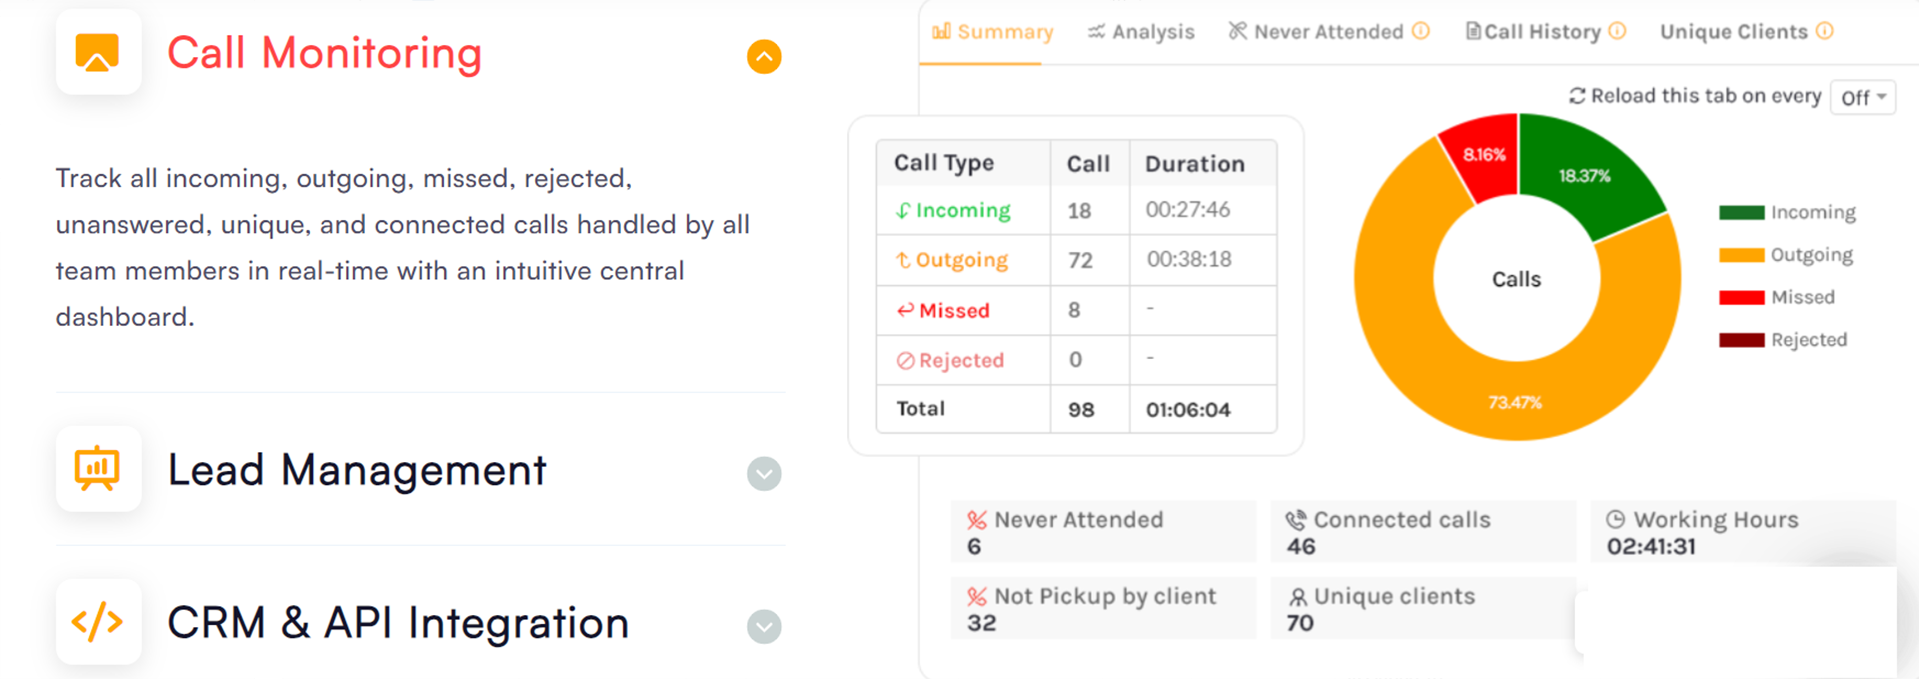
Task: Switch to the Analysis tab
Action: coord(1141,32)
